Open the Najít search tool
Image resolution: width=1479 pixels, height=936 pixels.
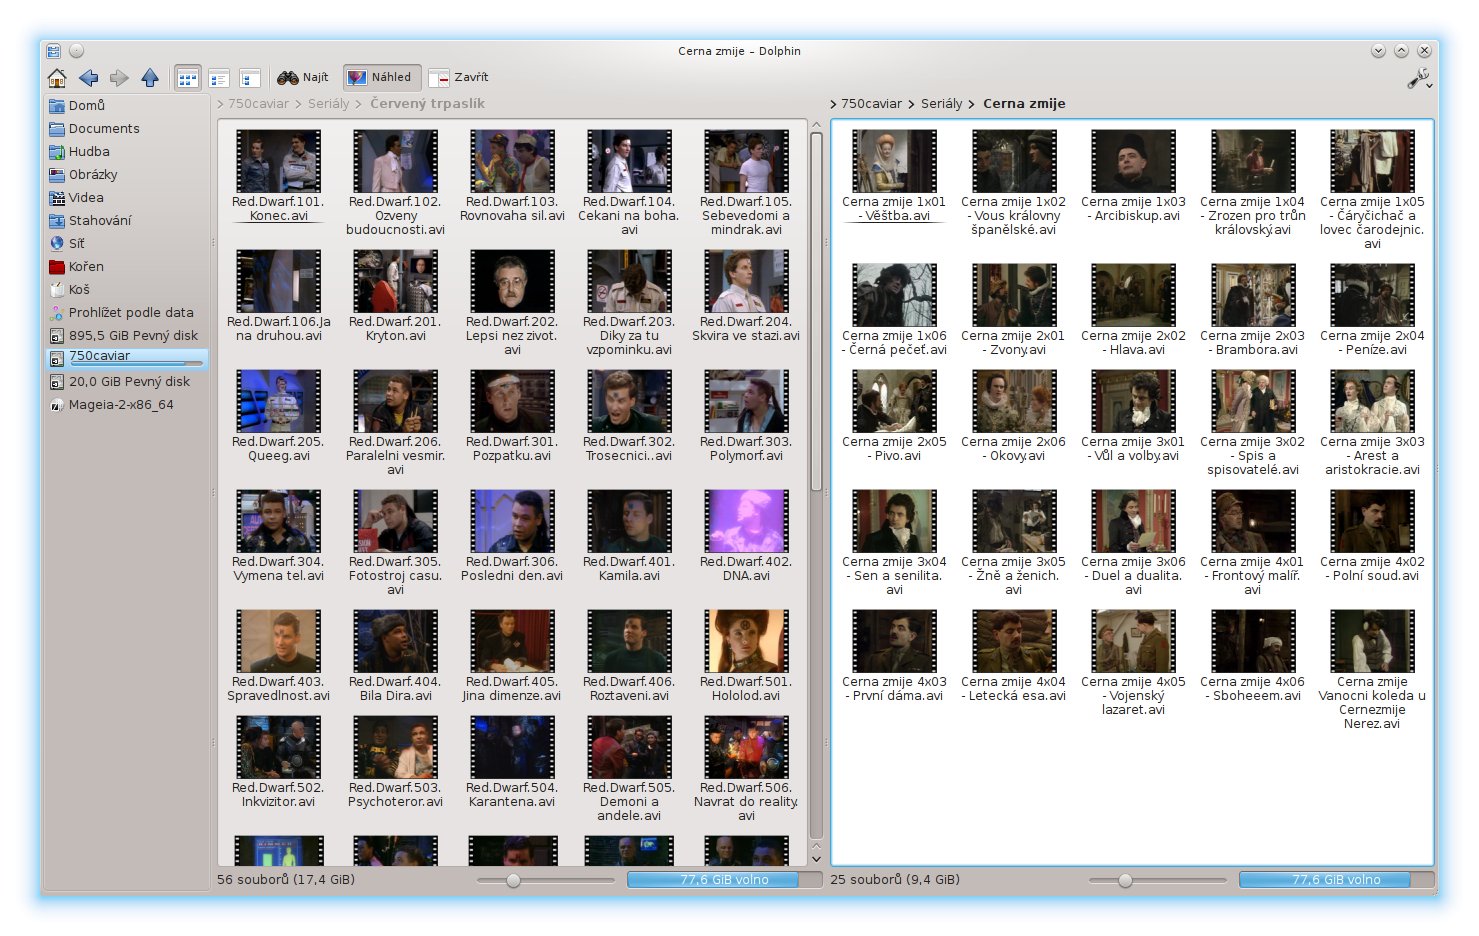tap(303, 77)
